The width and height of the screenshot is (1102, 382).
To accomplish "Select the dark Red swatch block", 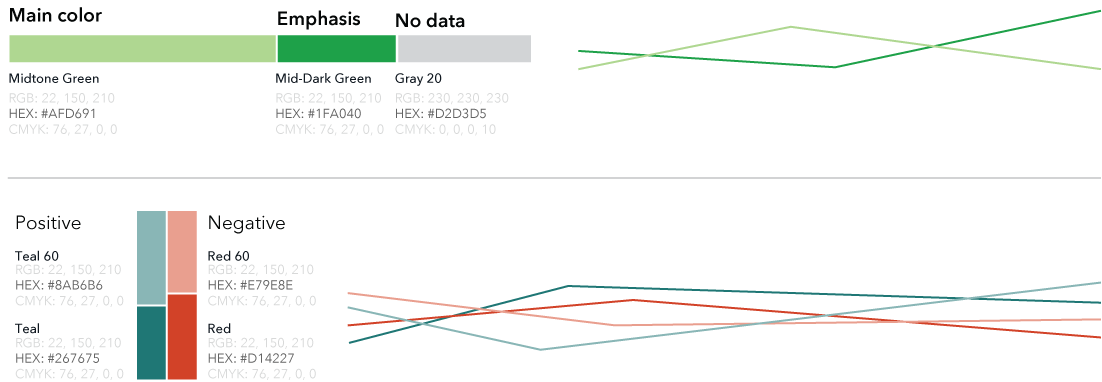I will [x=182, y=337].
